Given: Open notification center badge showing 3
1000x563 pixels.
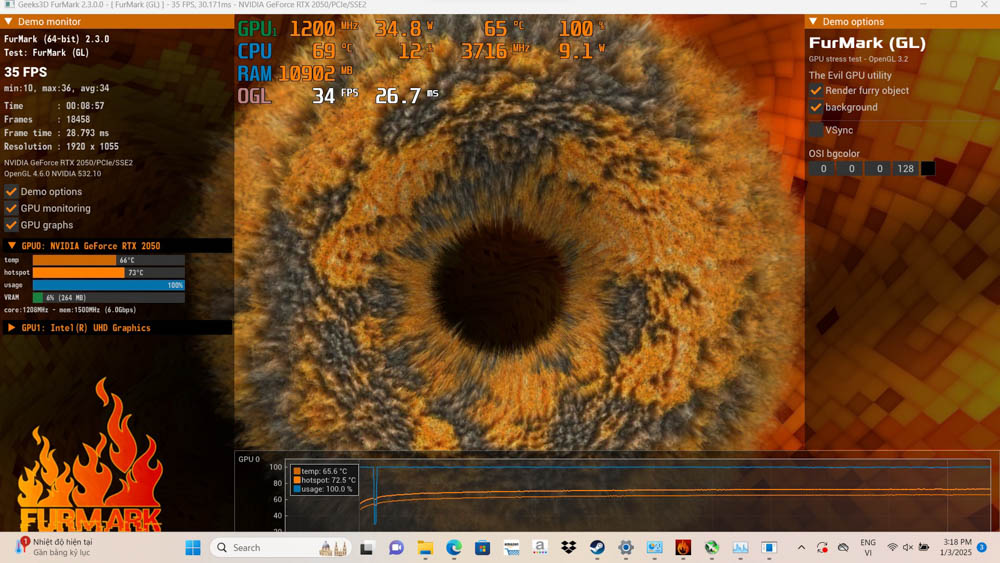Looking at the screenshot, I should tap(982, 548).
